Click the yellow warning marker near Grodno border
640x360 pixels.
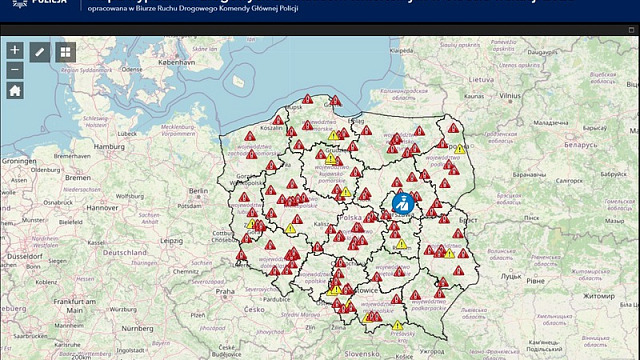[x=460, y=149]
